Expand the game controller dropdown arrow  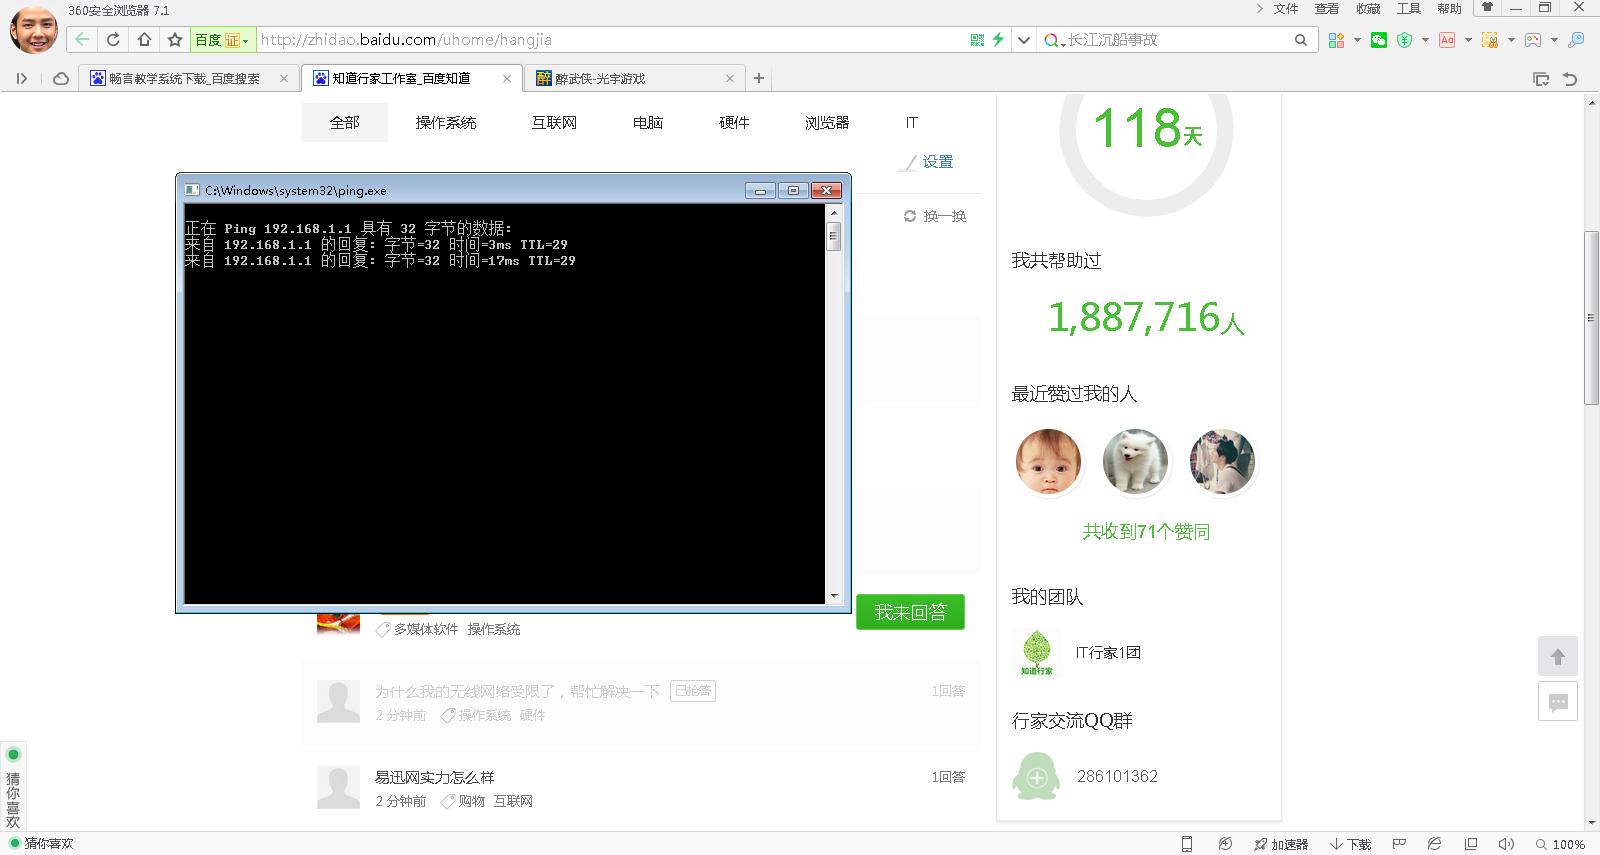click(x=1554, y=40)
